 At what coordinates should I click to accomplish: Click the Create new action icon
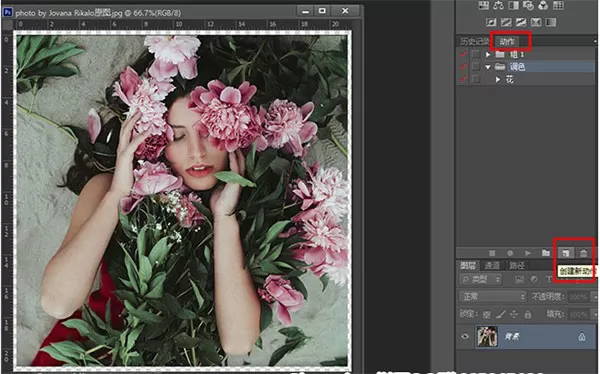tap(565, 253)
